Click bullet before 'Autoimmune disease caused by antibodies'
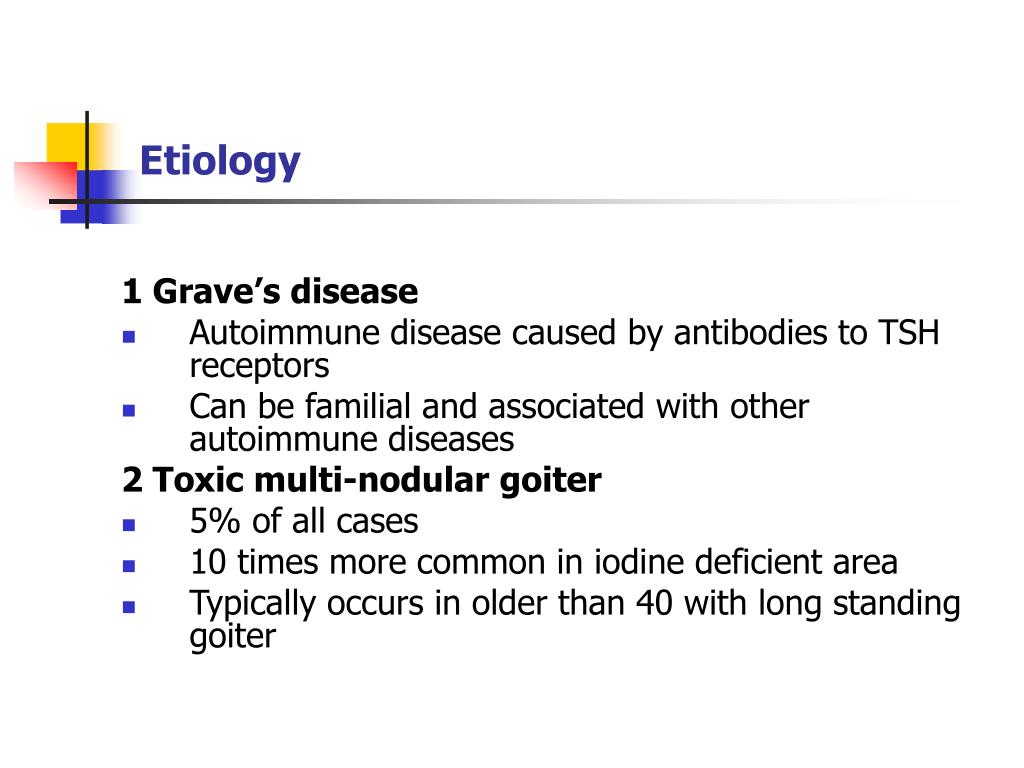1024x768 pixels. click(129, 337)
